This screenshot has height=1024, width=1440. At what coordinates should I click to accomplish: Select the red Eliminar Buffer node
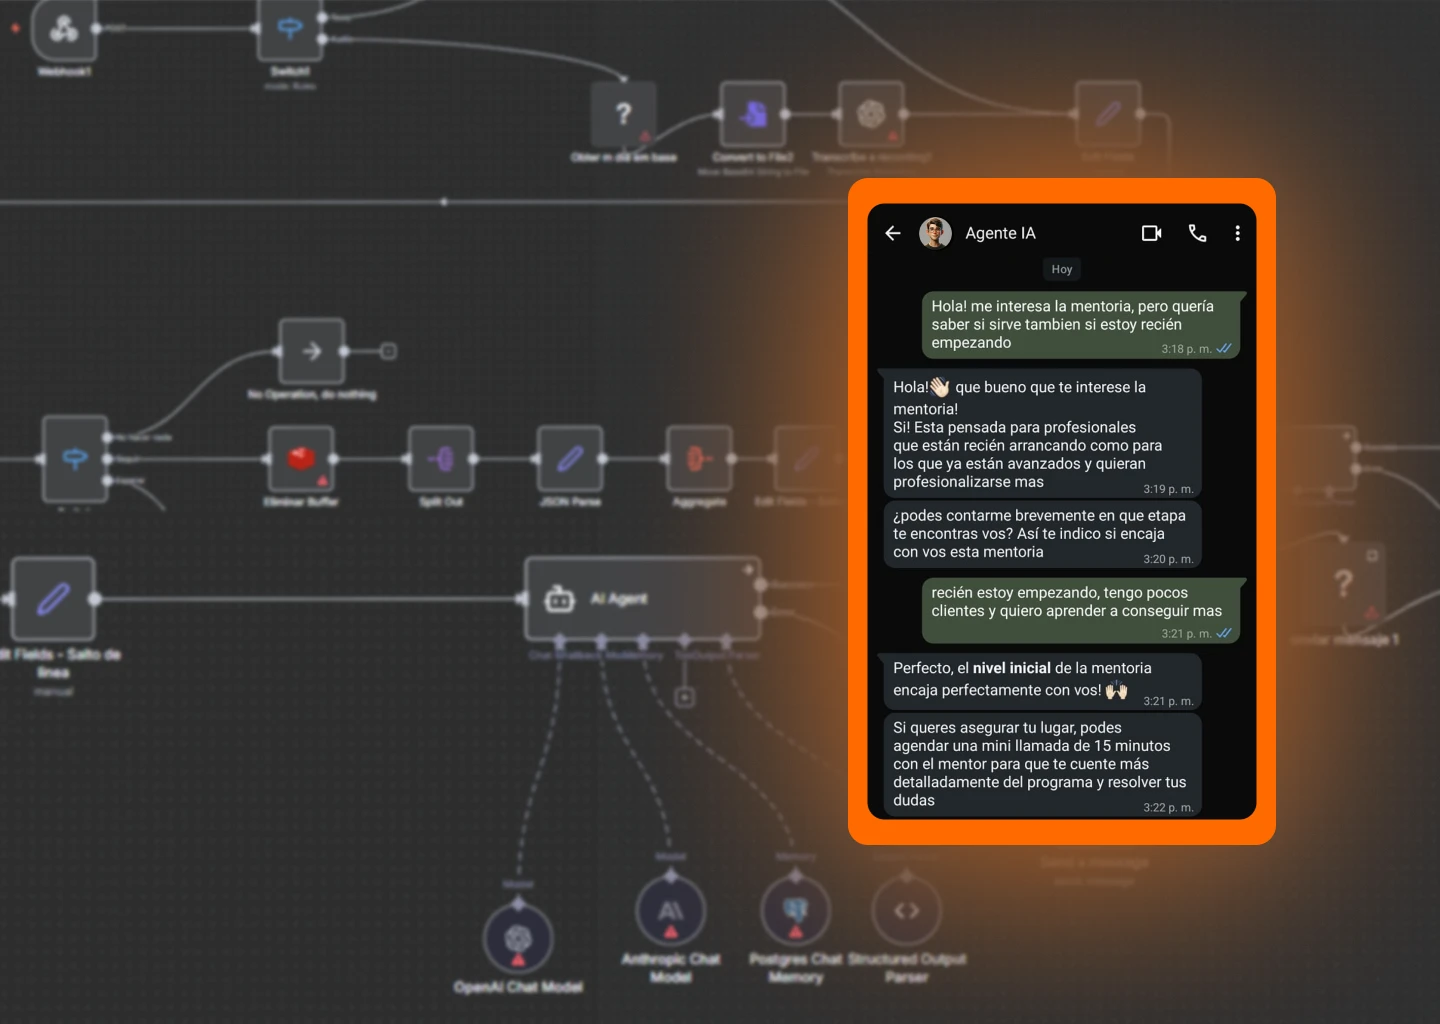(x=301, y=459)
